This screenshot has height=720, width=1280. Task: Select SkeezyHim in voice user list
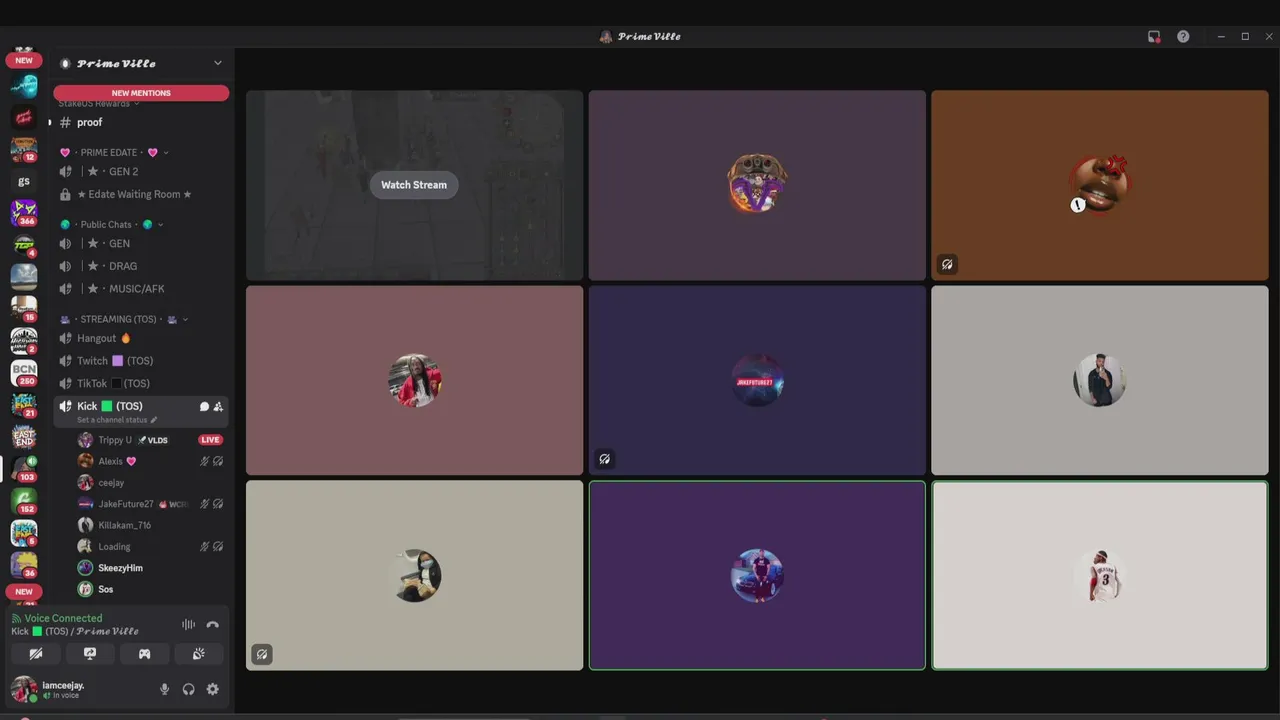click(x=149, y=568)
